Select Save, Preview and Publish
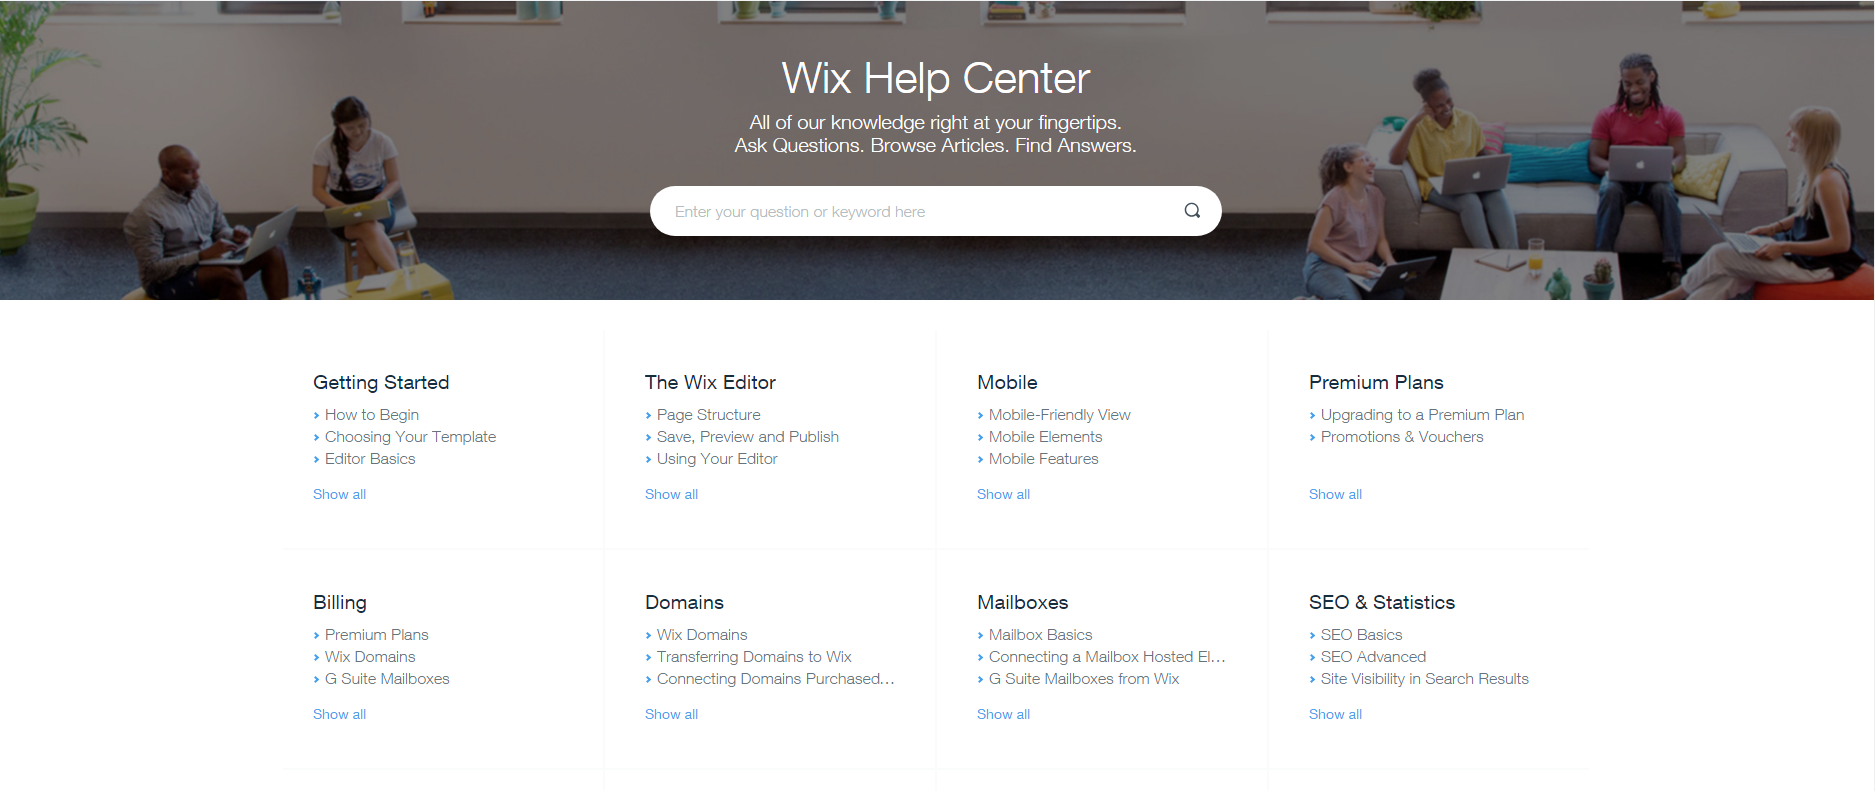This screenshot has width=1875, height=791. click(748, 437)
